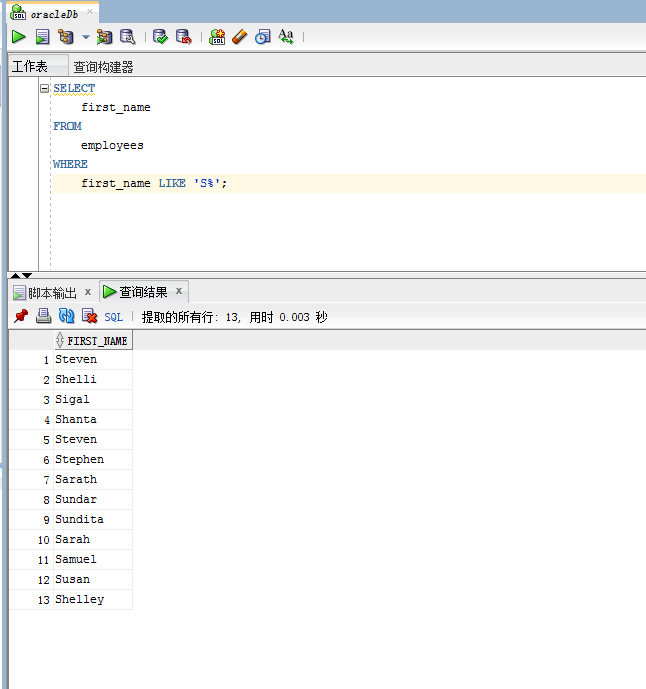Screen dimensions: 646x689
Task: Select the Shelli cell in row 2
Action: [x=93, y=379]
